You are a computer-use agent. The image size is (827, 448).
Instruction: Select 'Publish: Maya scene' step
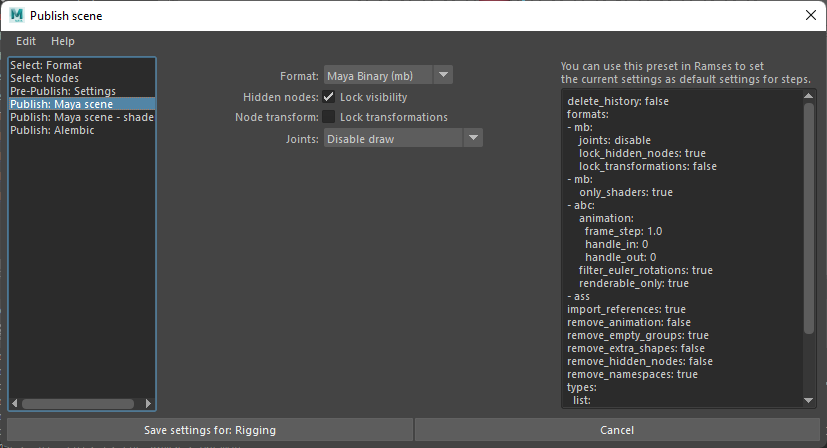tap(61, 104)
